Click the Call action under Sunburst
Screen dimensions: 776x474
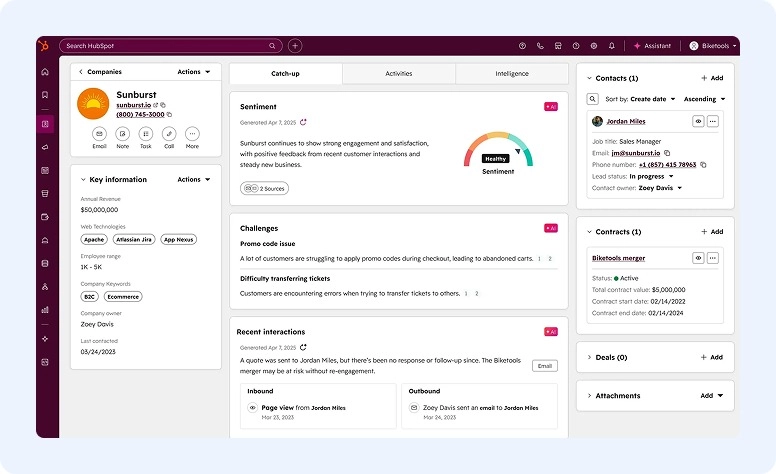(x=169, y=138)
